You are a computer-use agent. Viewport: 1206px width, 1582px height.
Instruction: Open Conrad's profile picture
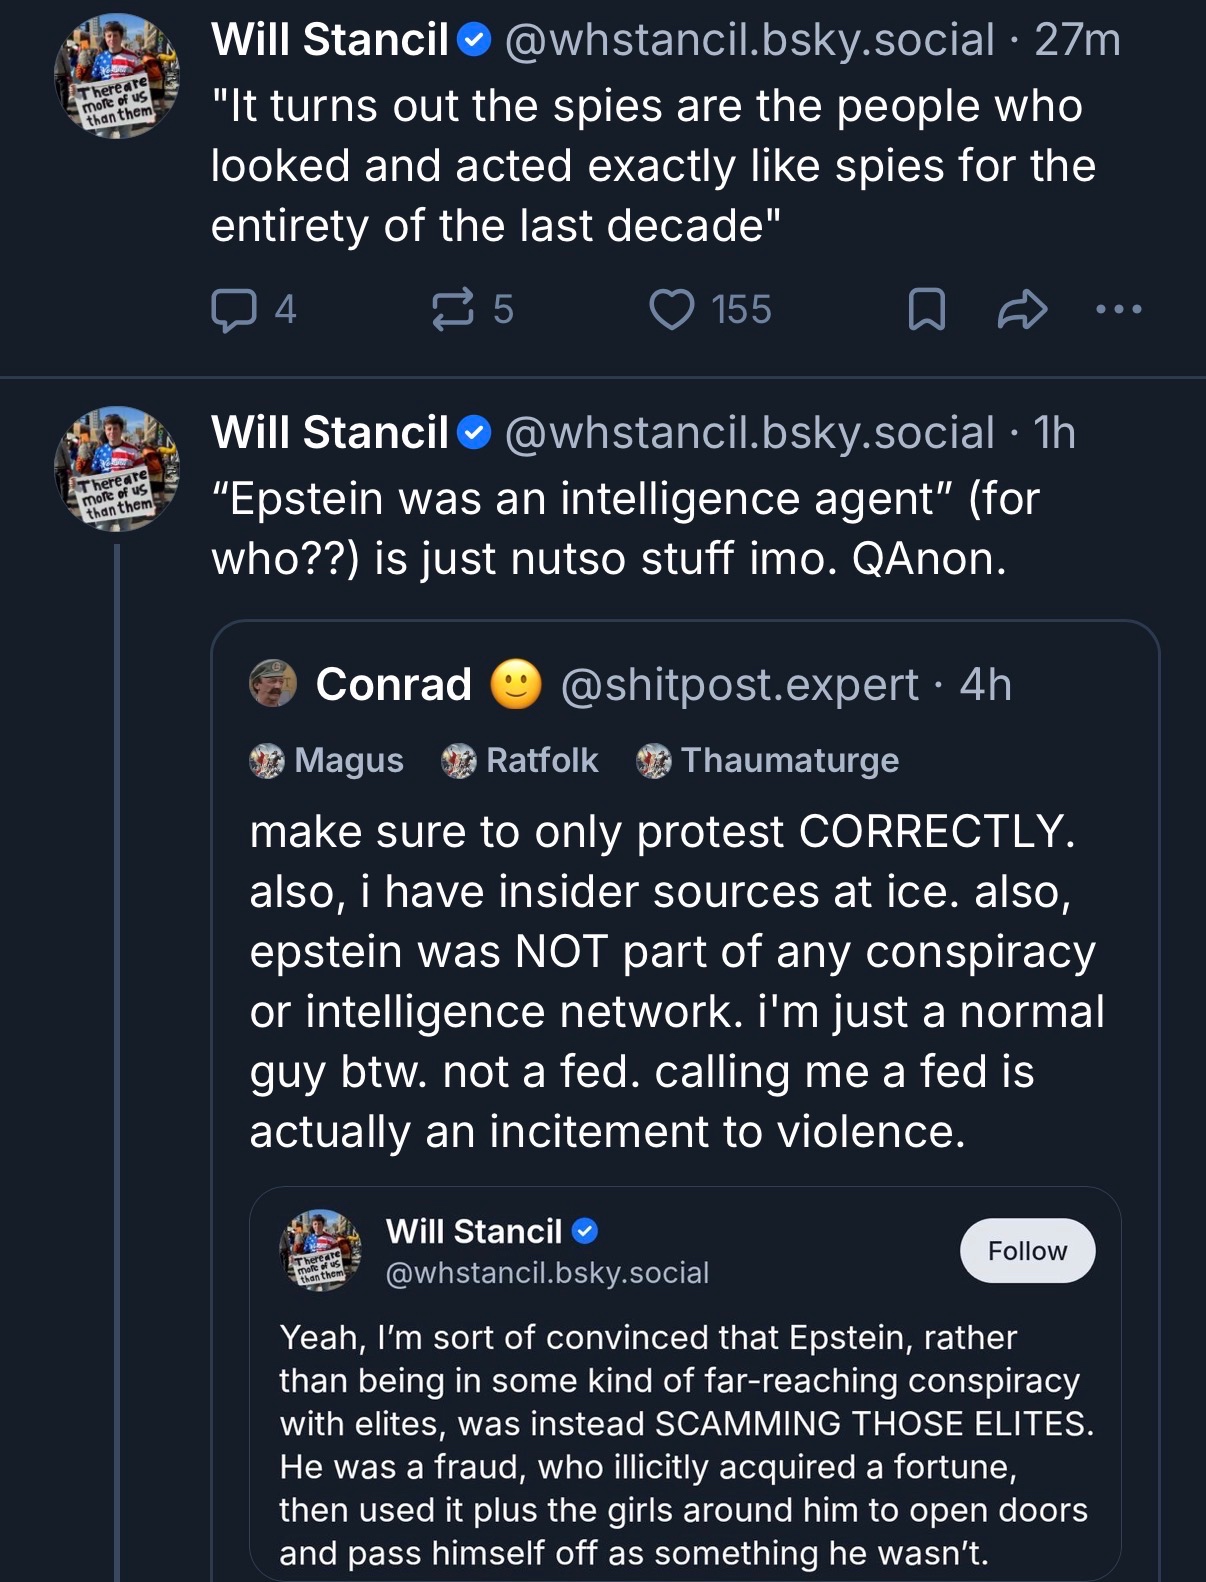pos(273,684)
